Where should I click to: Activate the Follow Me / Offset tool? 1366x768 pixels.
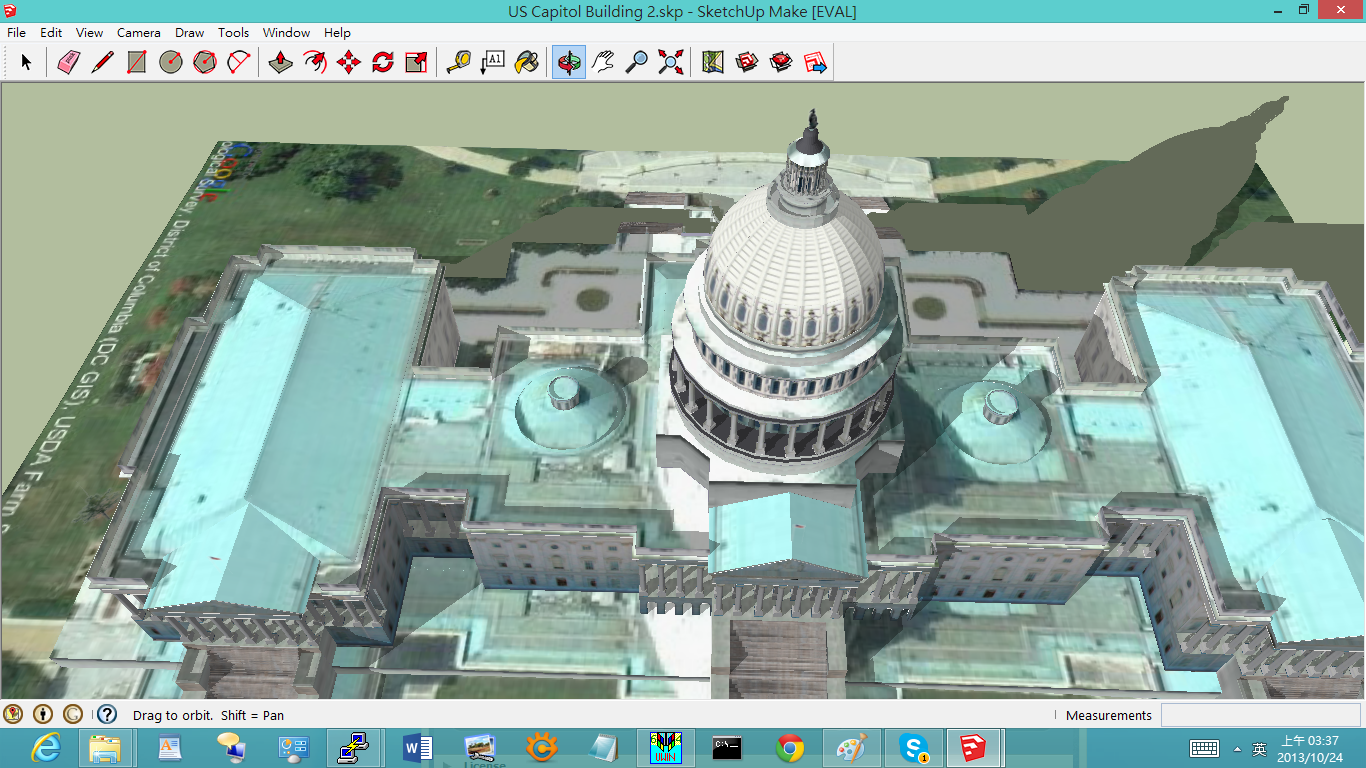pos(315,62)
